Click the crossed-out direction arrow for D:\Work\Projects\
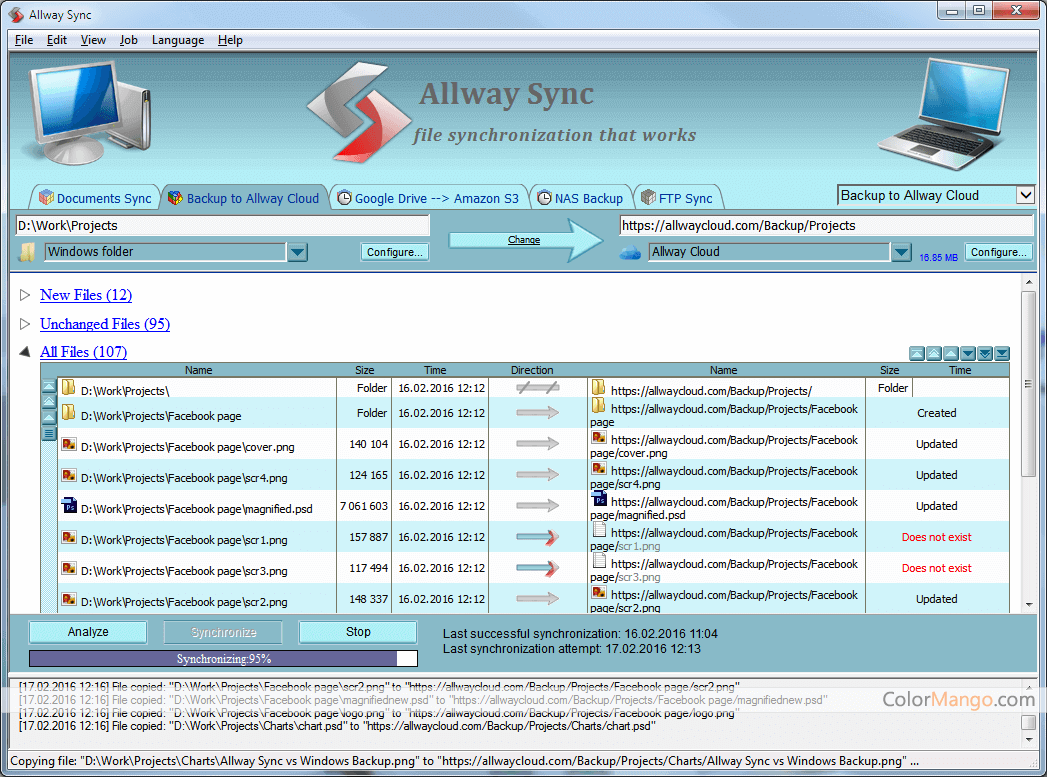Image resolution: width=1047 pixels, height=777 pixels. click(537, 387)
